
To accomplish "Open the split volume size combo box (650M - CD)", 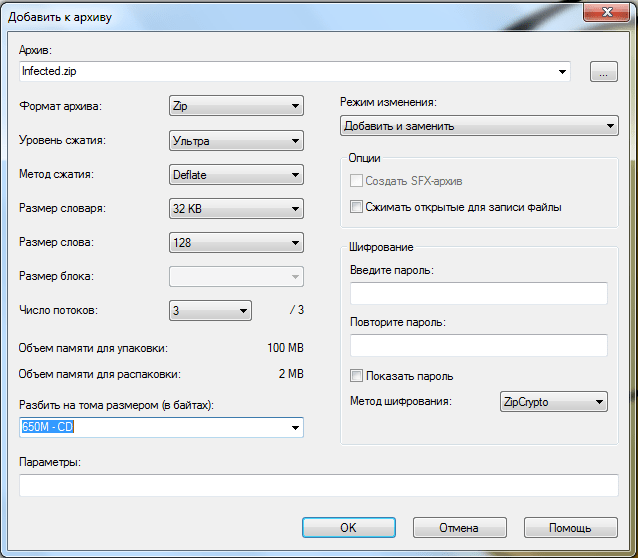I will click(x=161, y=427).
